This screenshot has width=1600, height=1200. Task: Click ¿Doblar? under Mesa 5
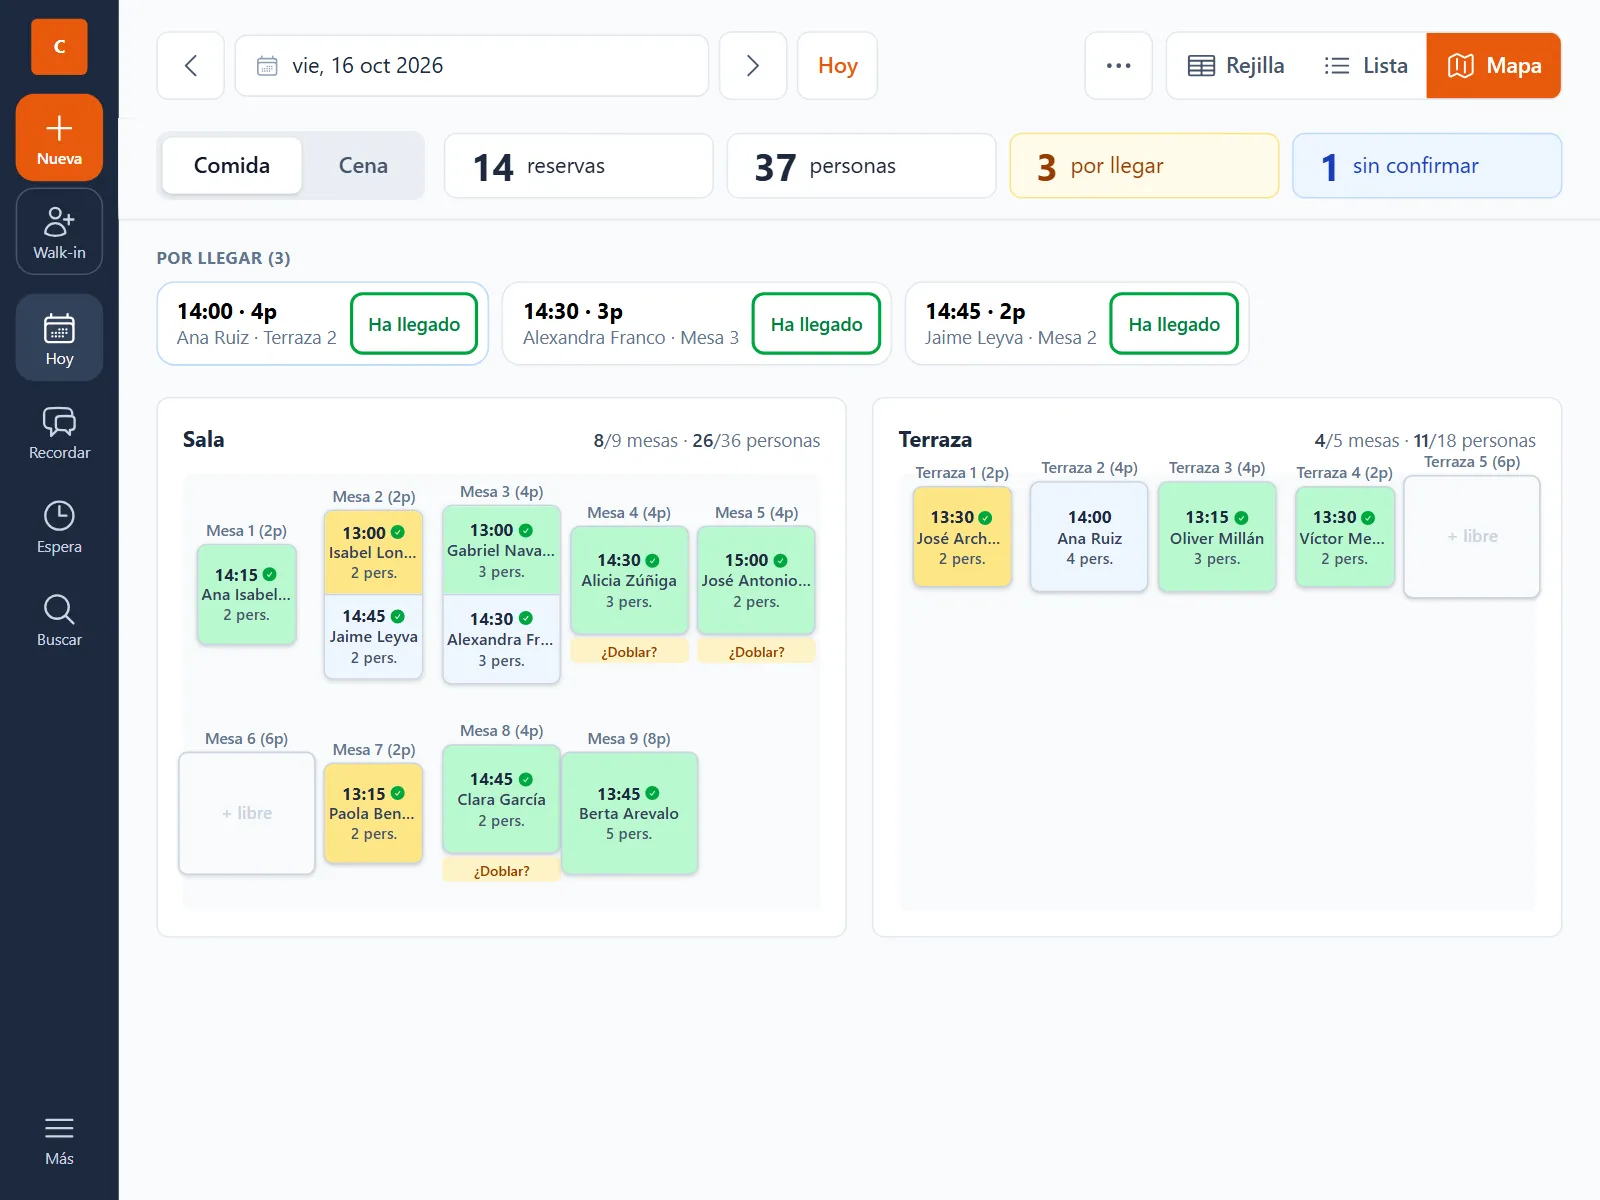[757, 652]
